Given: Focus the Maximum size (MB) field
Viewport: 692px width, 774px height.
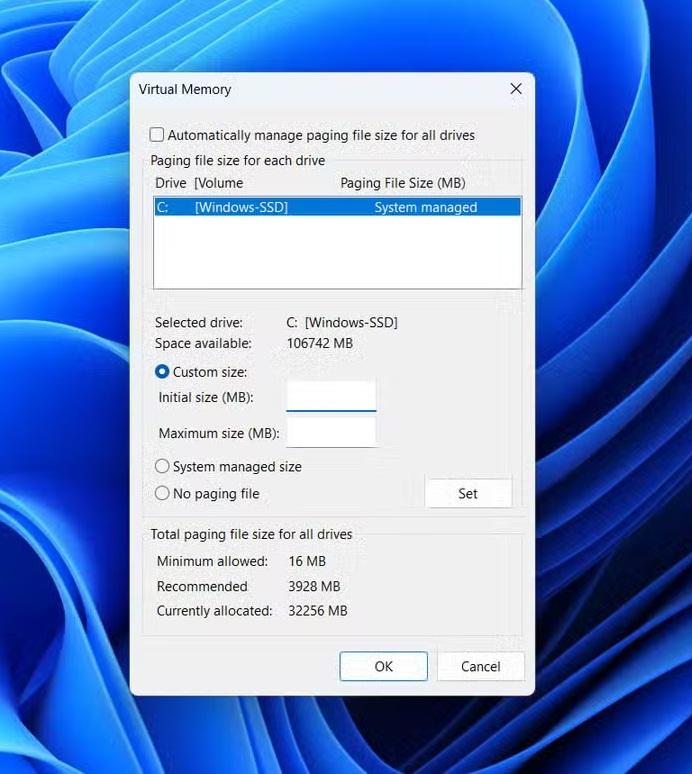Looking at the screenshot, I should click(331, 432).
